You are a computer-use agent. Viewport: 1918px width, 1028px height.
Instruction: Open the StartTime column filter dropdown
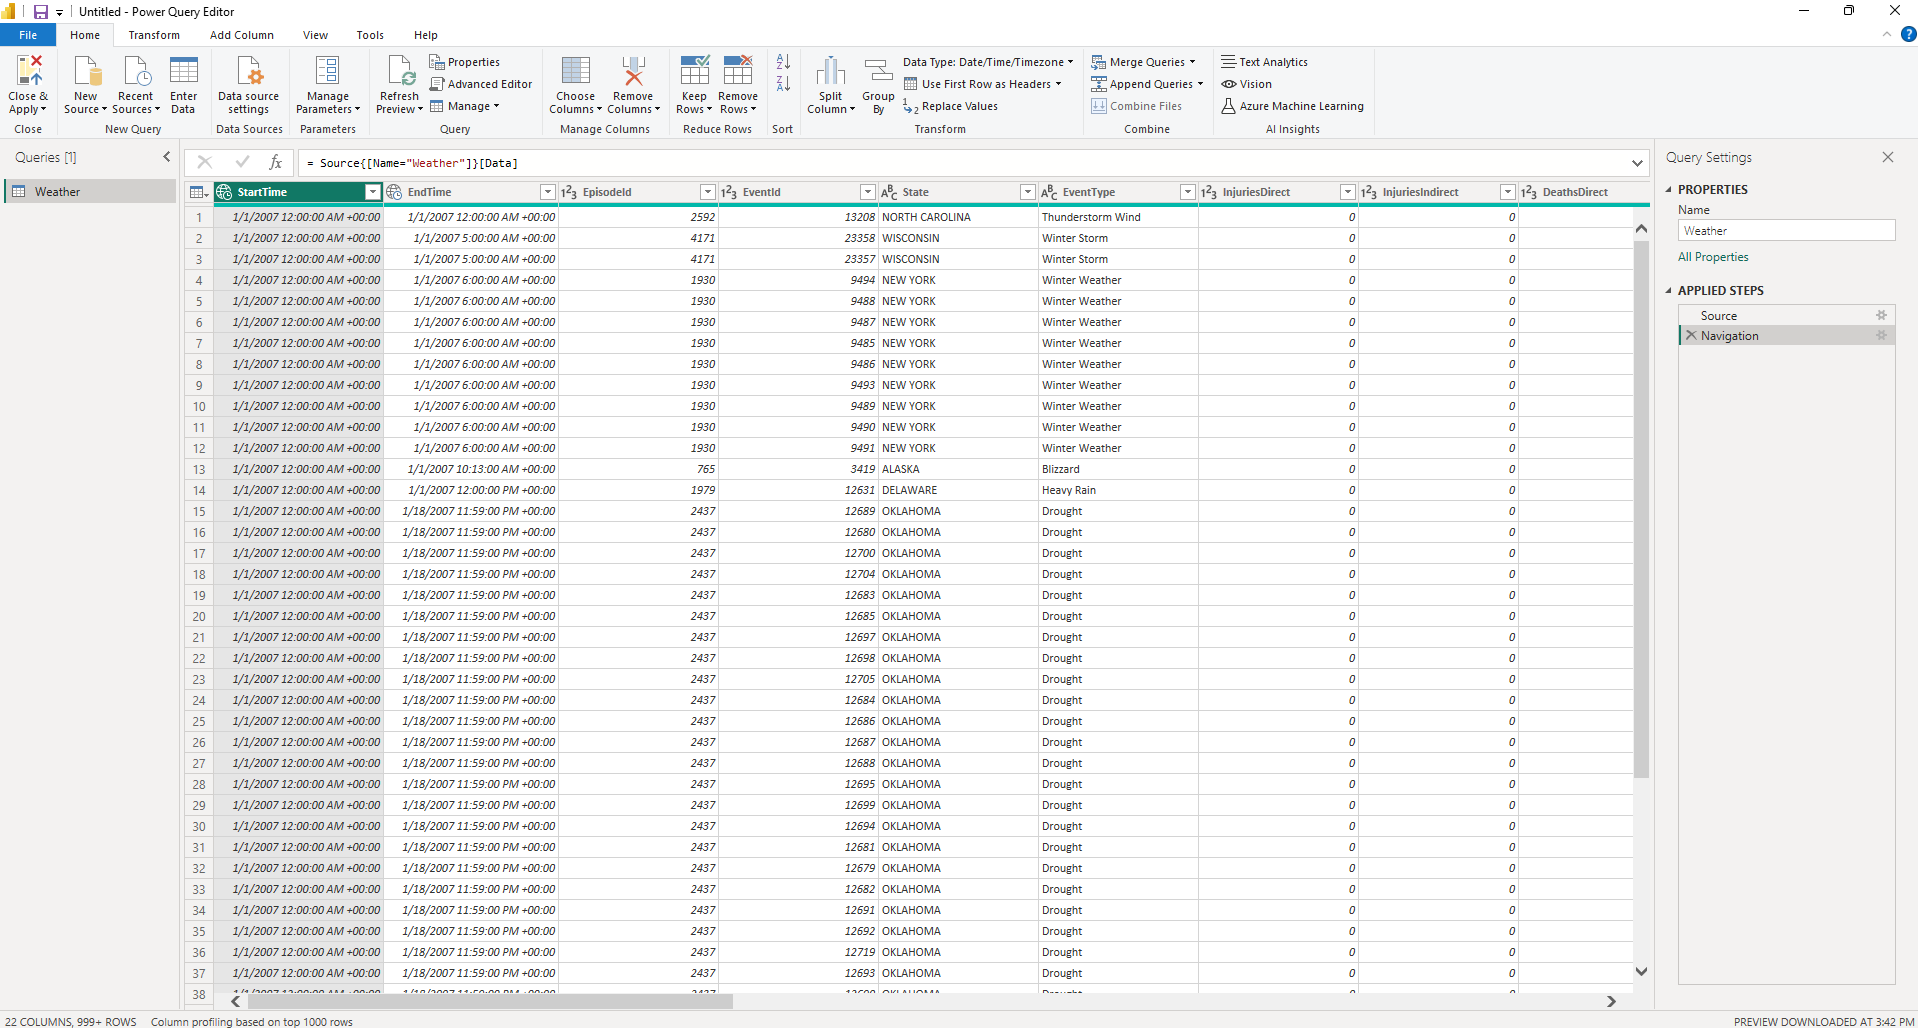pos(372,191)
